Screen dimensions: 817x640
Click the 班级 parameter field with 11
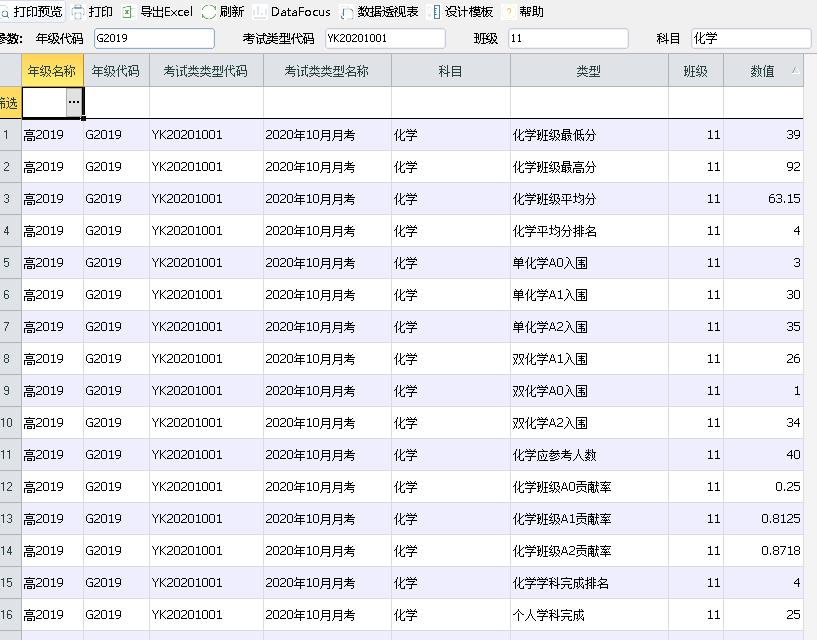tap(568, 39)
